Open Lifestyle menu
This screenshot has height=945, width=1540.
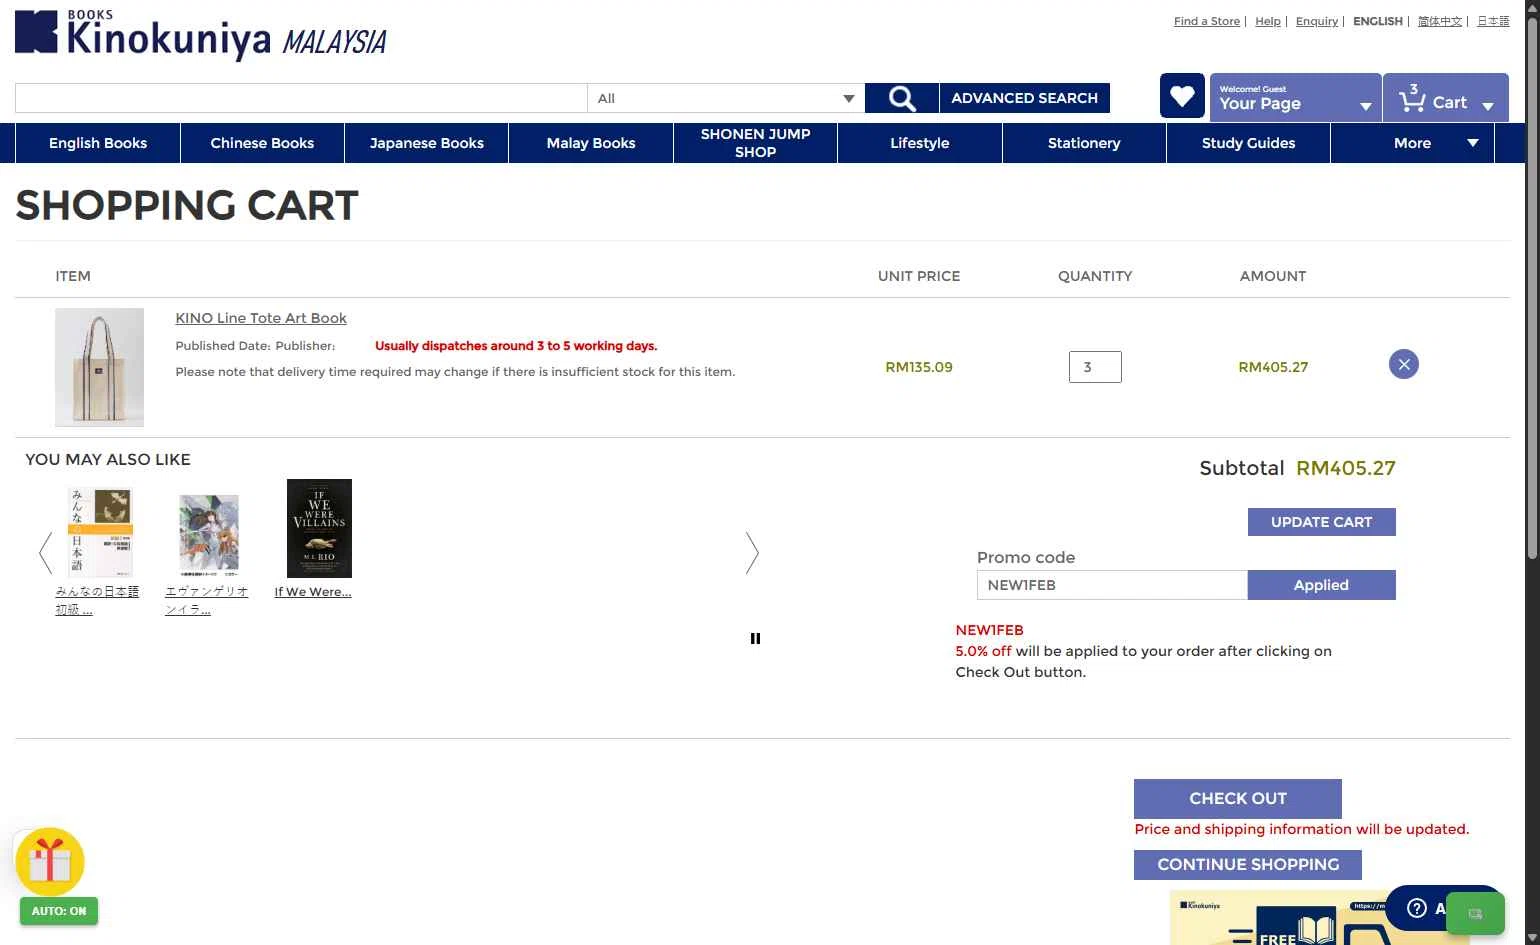[920, 143]
